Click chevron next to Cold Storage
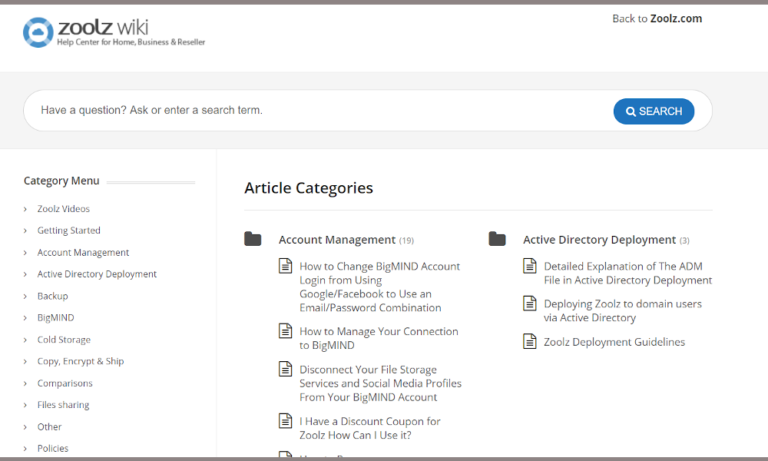Viewport: 768px width, 461px height. point(25,340)
